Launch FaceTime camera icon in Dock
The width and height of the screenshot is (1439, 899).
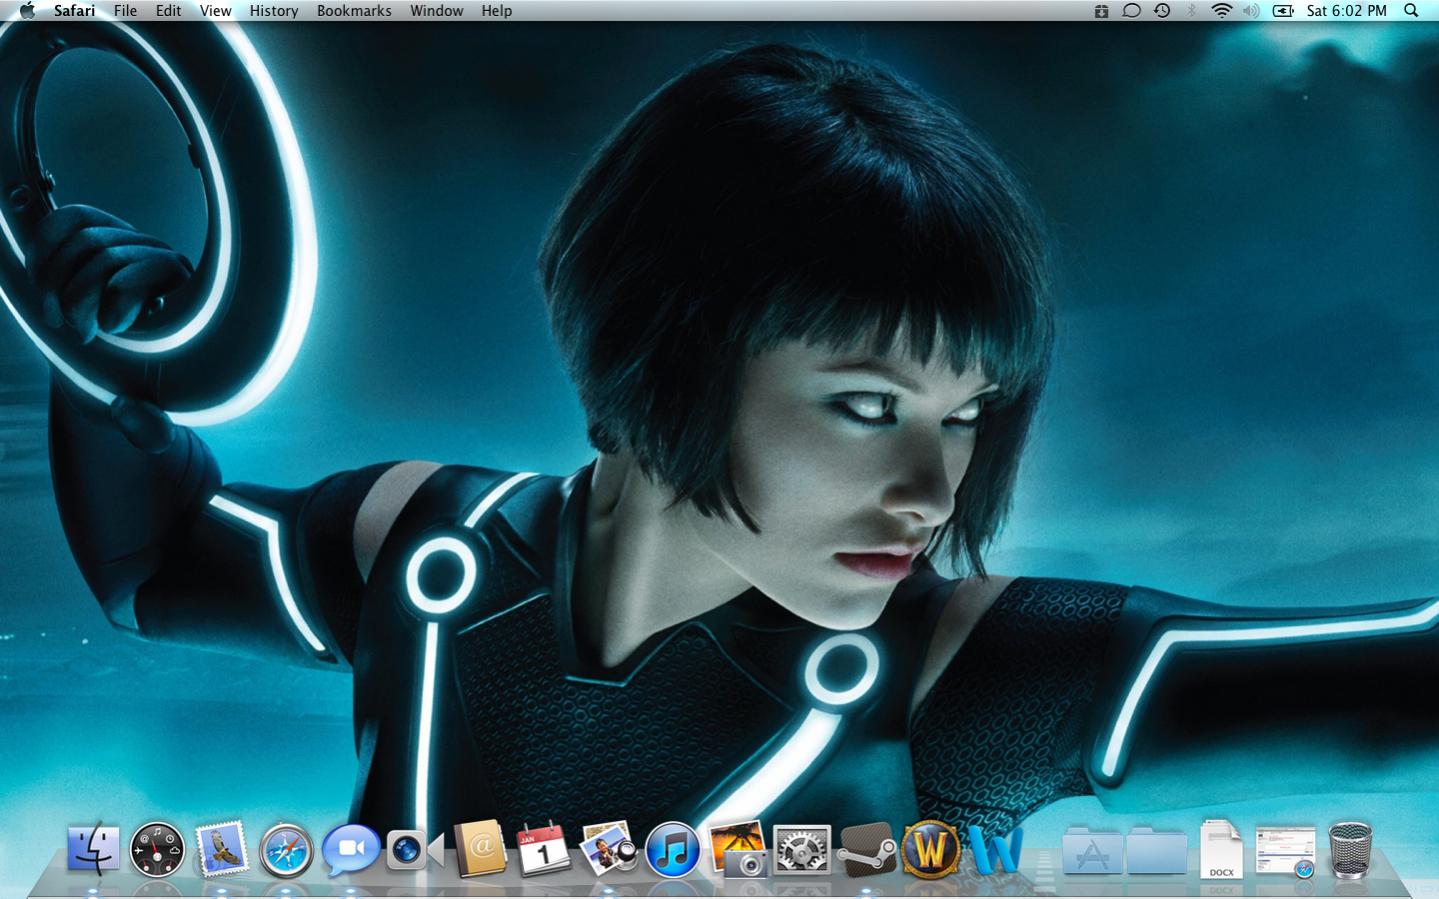(x=414, y=850)
